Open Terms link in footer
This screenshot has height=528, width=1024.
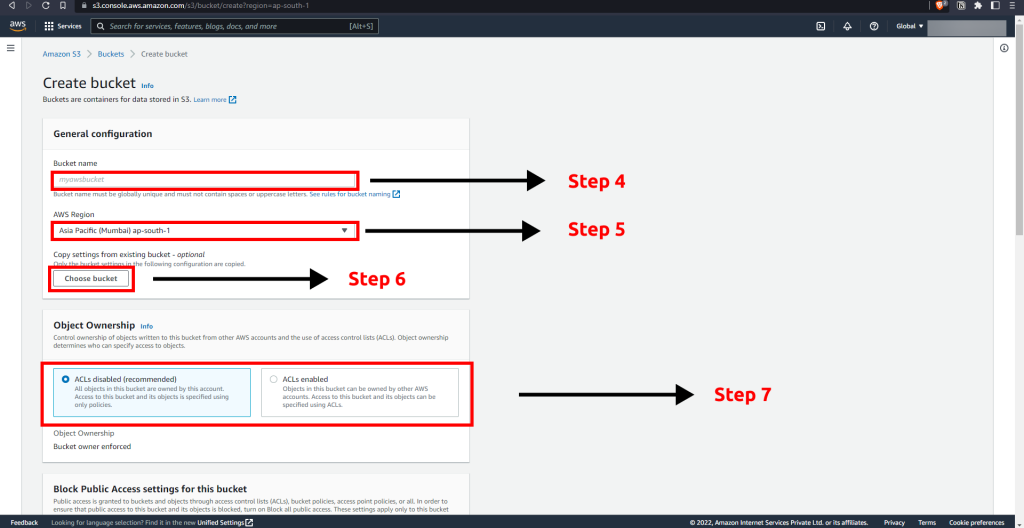[x=927, y=523]
